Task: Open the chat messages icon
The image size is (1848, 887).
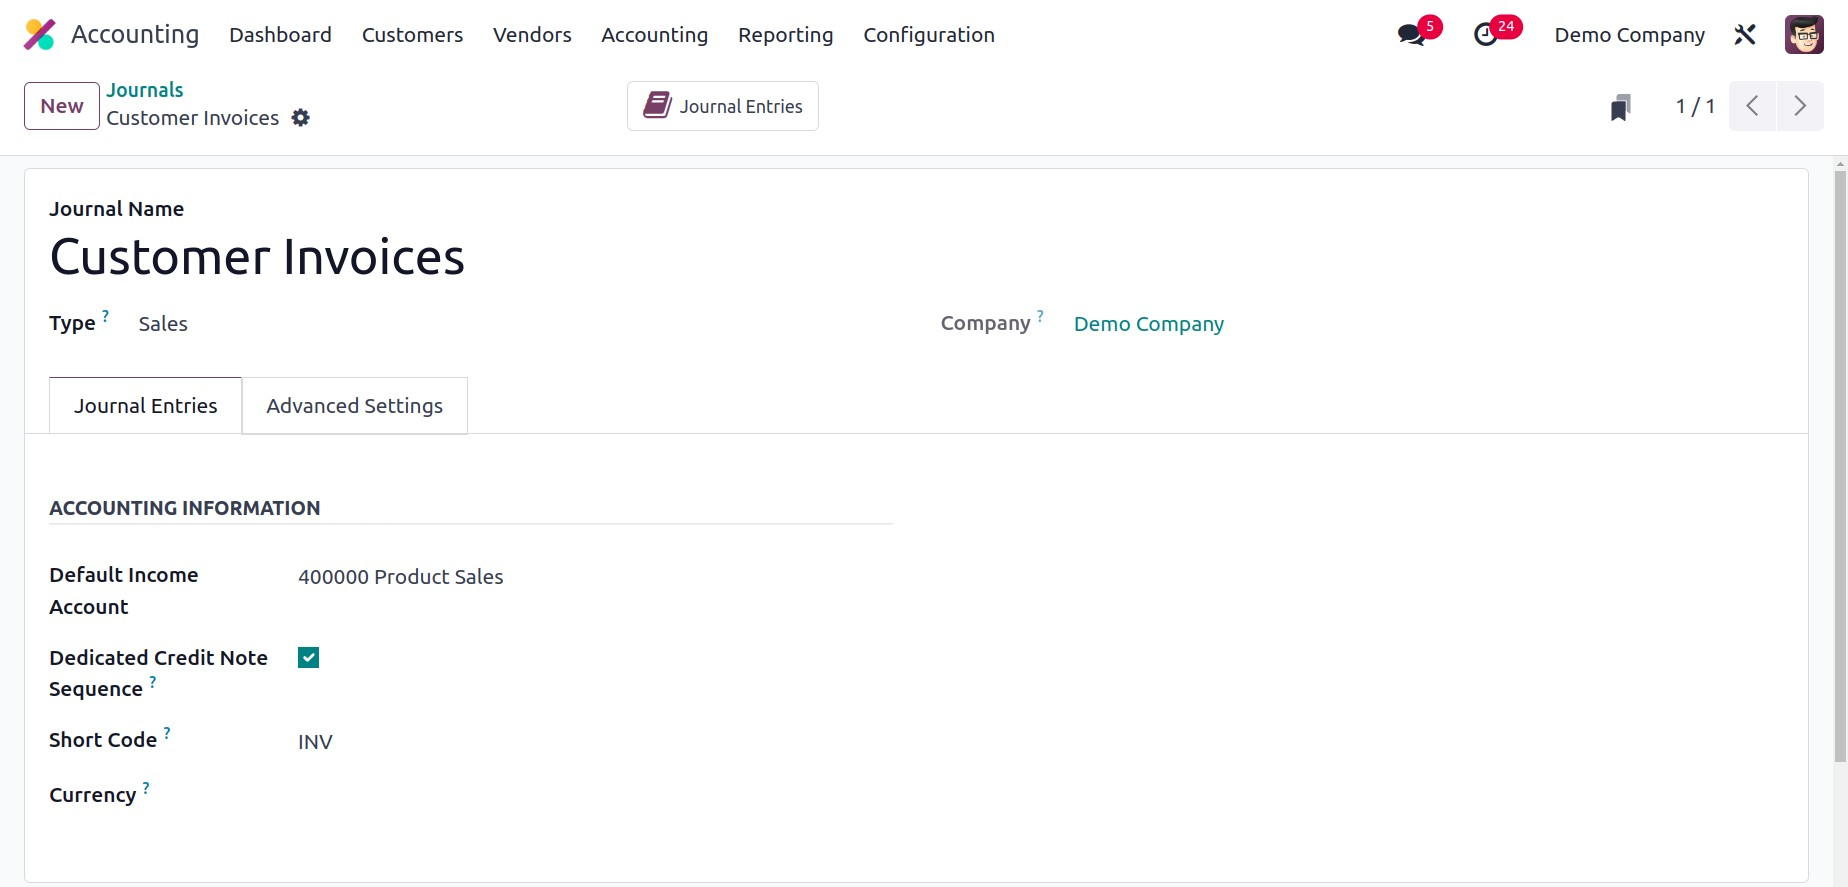Action: (x=1411, y=35)
